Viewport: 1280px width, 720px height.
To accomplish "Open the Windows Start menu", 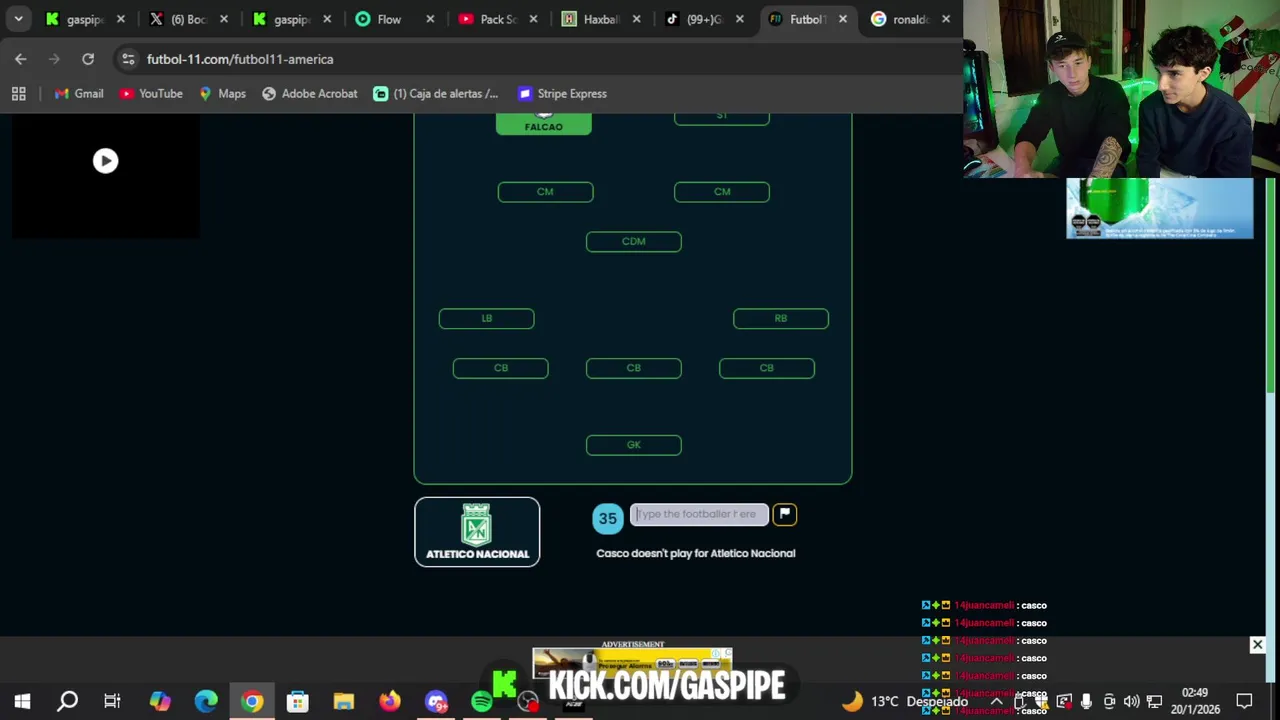I will click(22, 701).
